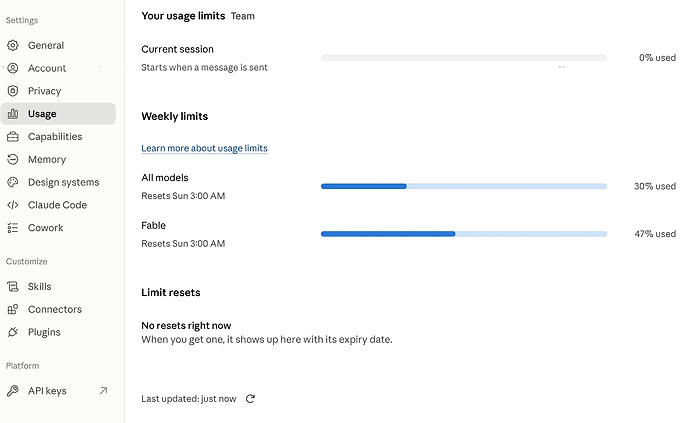Open Plugins under Customize
This screenshot has height=423, width=690.
tap(58, 332)
